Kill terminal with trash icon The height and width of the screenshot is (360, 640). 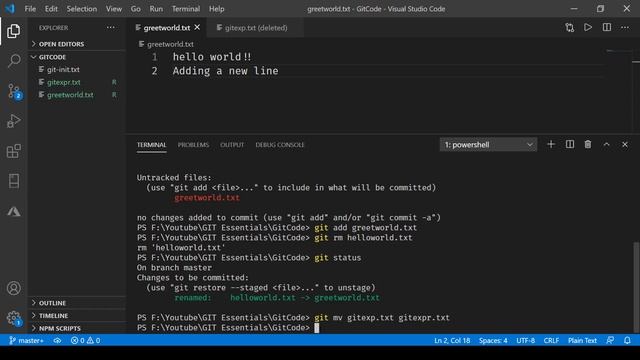(588, 144)
